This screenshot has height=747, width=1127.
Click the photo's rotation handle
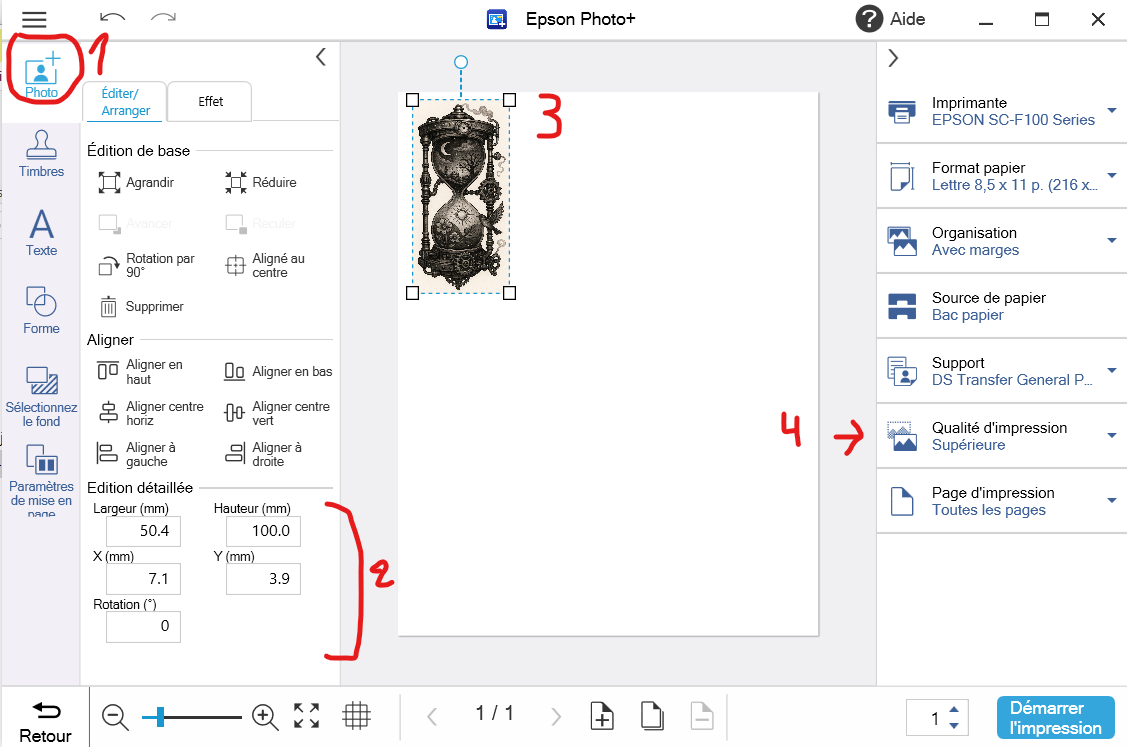(461, 63)
